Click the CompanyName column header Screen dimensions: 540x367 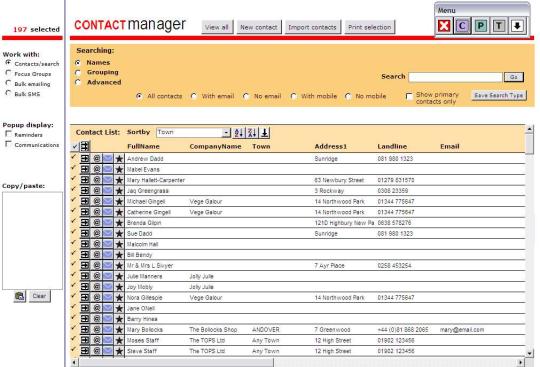[215, 146]
